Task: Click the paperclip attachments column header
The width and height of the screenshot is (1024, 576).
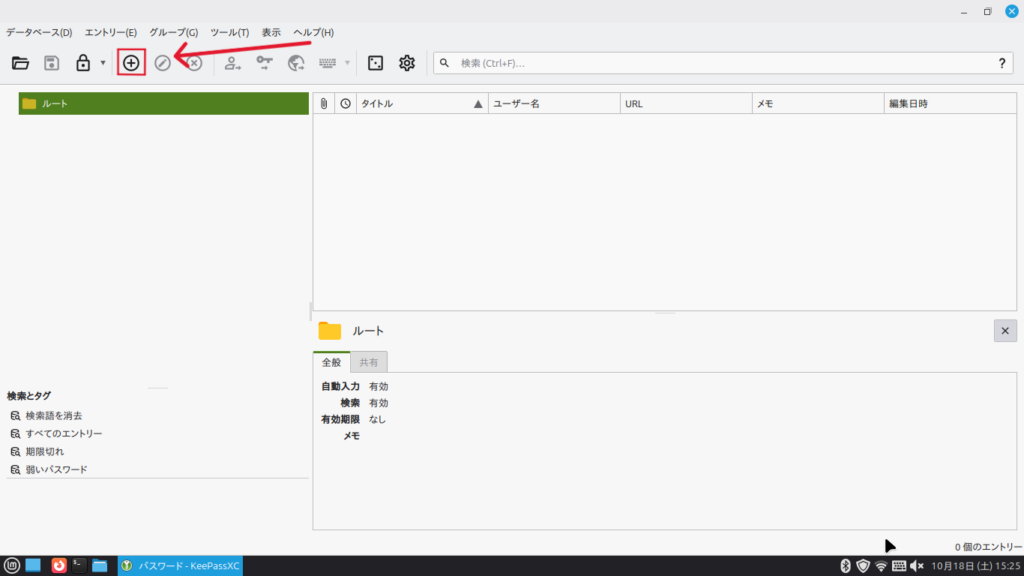Action: pyautogui.click(x=324, y=103)
